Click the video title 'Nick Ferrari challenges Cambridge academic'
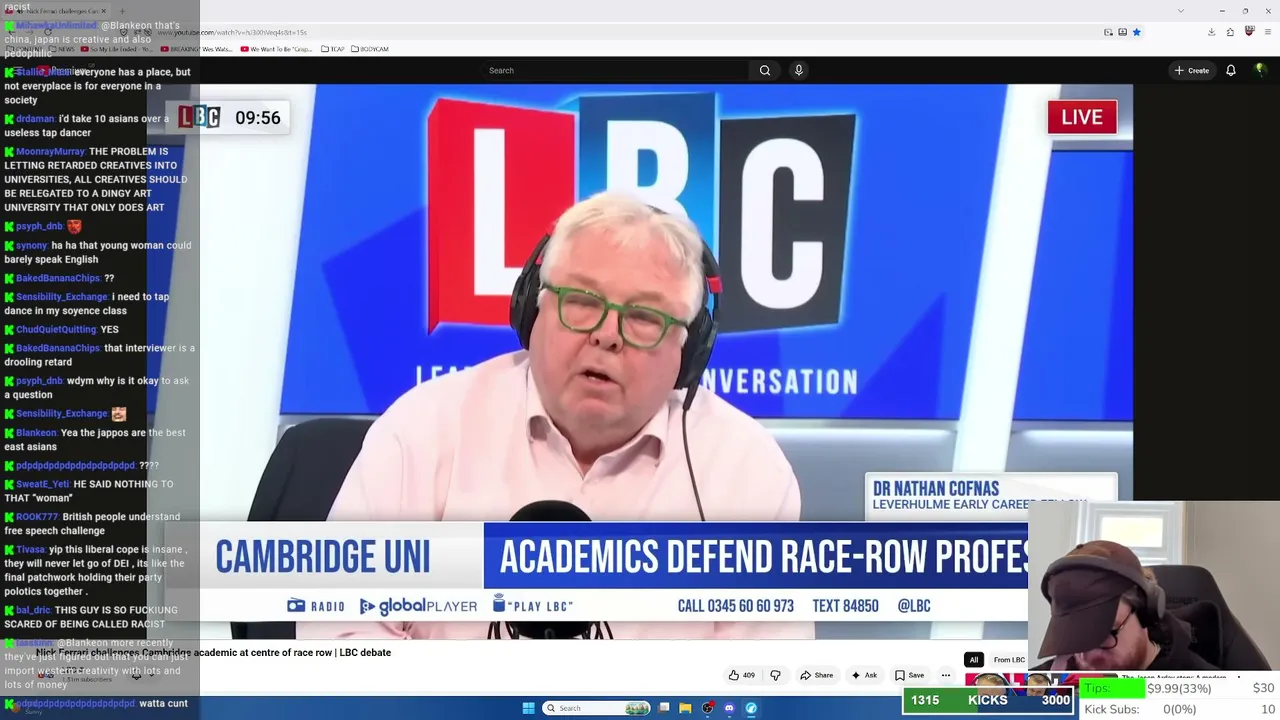The height and width of the screenshot is (720, 1280). pos(213,652)
